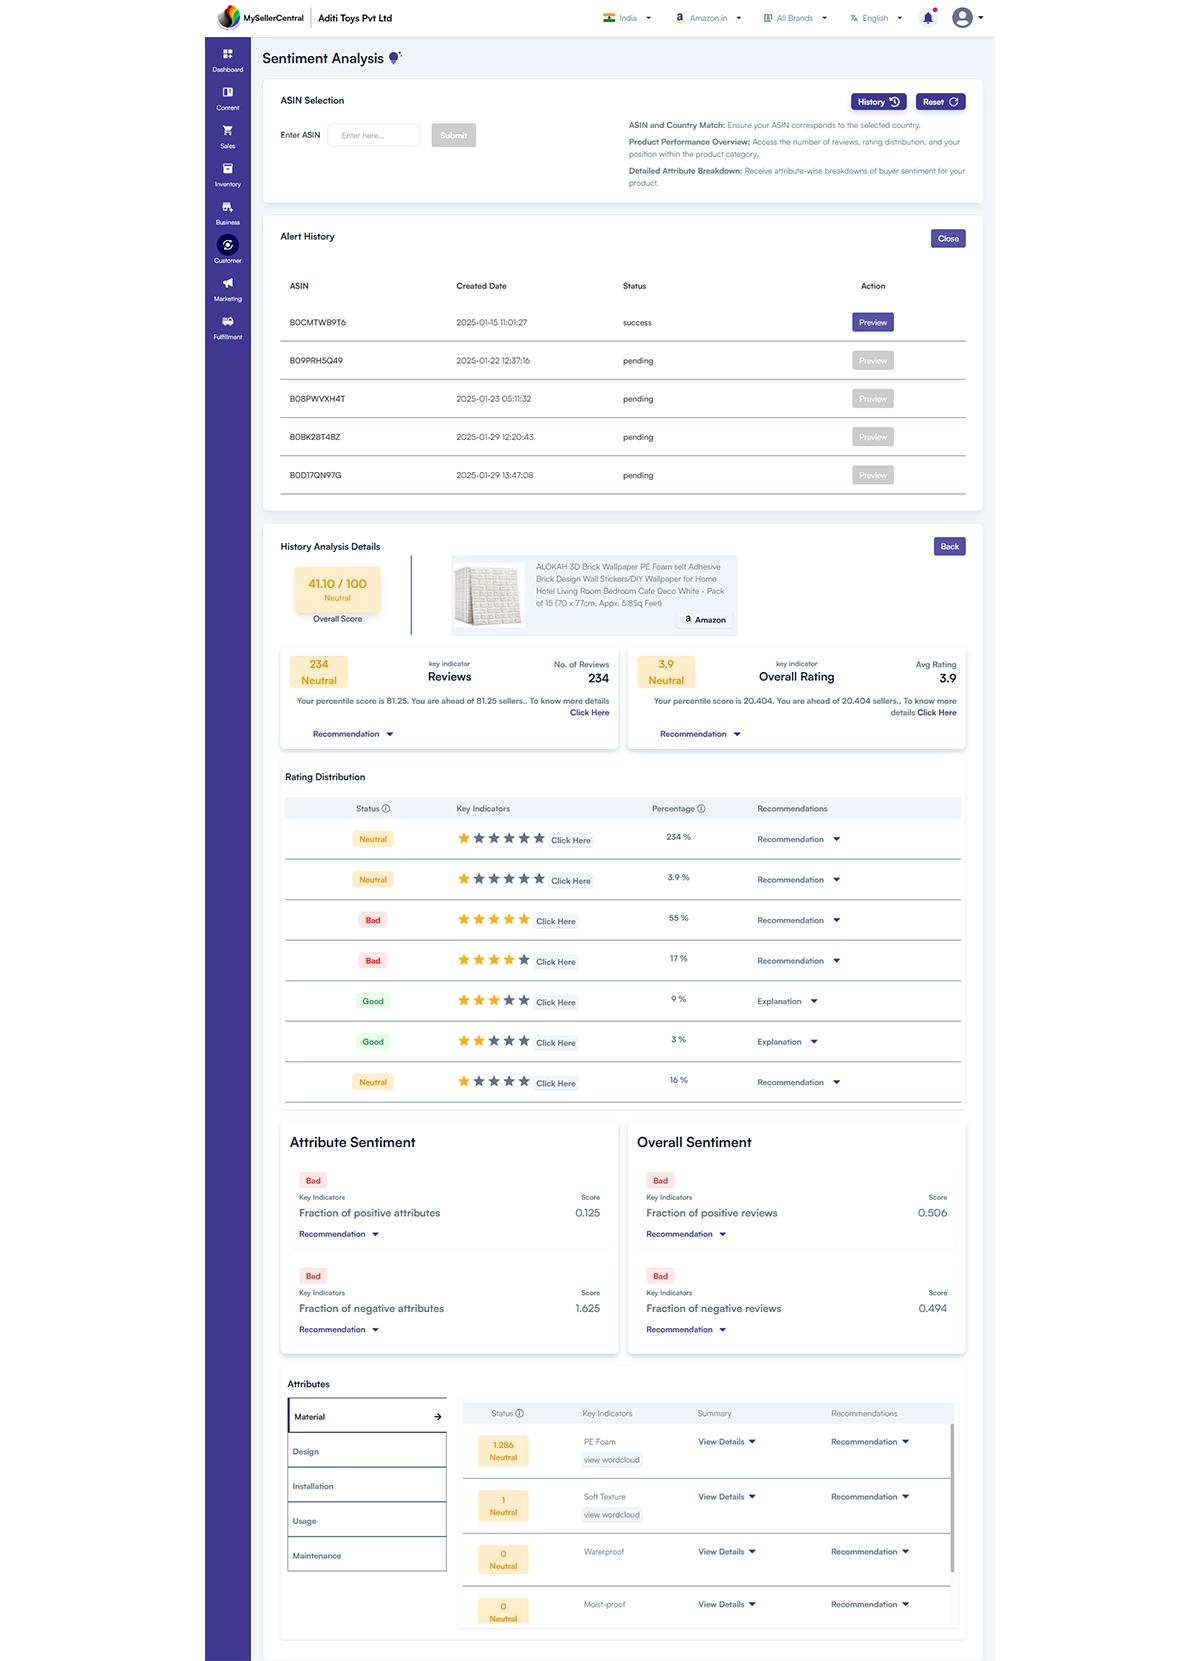Open the Inventory sidebar icon

227,169
